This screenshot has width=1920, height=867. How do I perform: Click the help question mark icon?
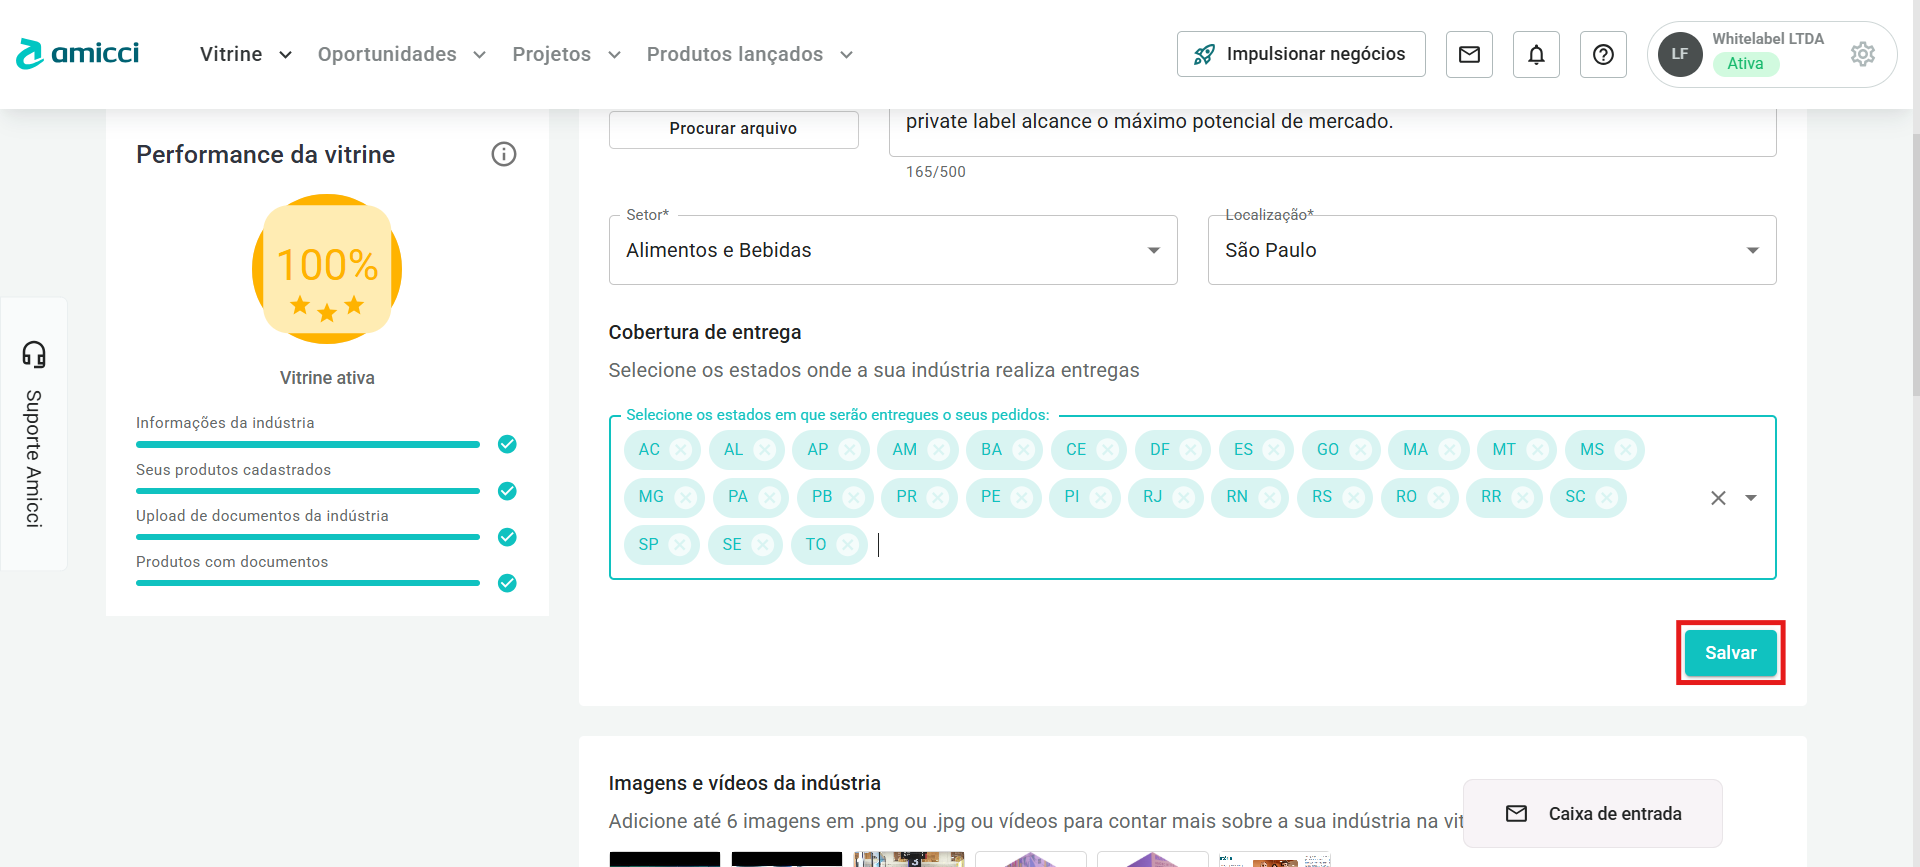coord(1603,54)
